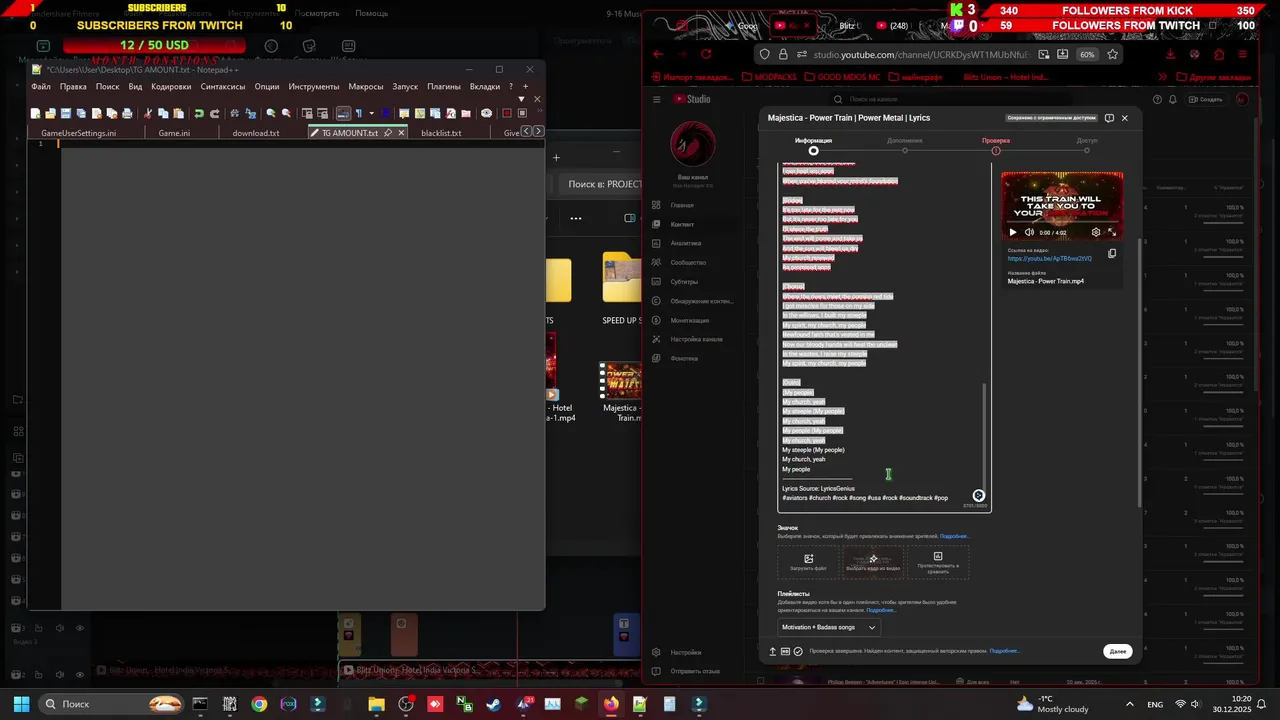
Task: Click Протестировать и сравнить thumbnail option
Action: [938, 562]
